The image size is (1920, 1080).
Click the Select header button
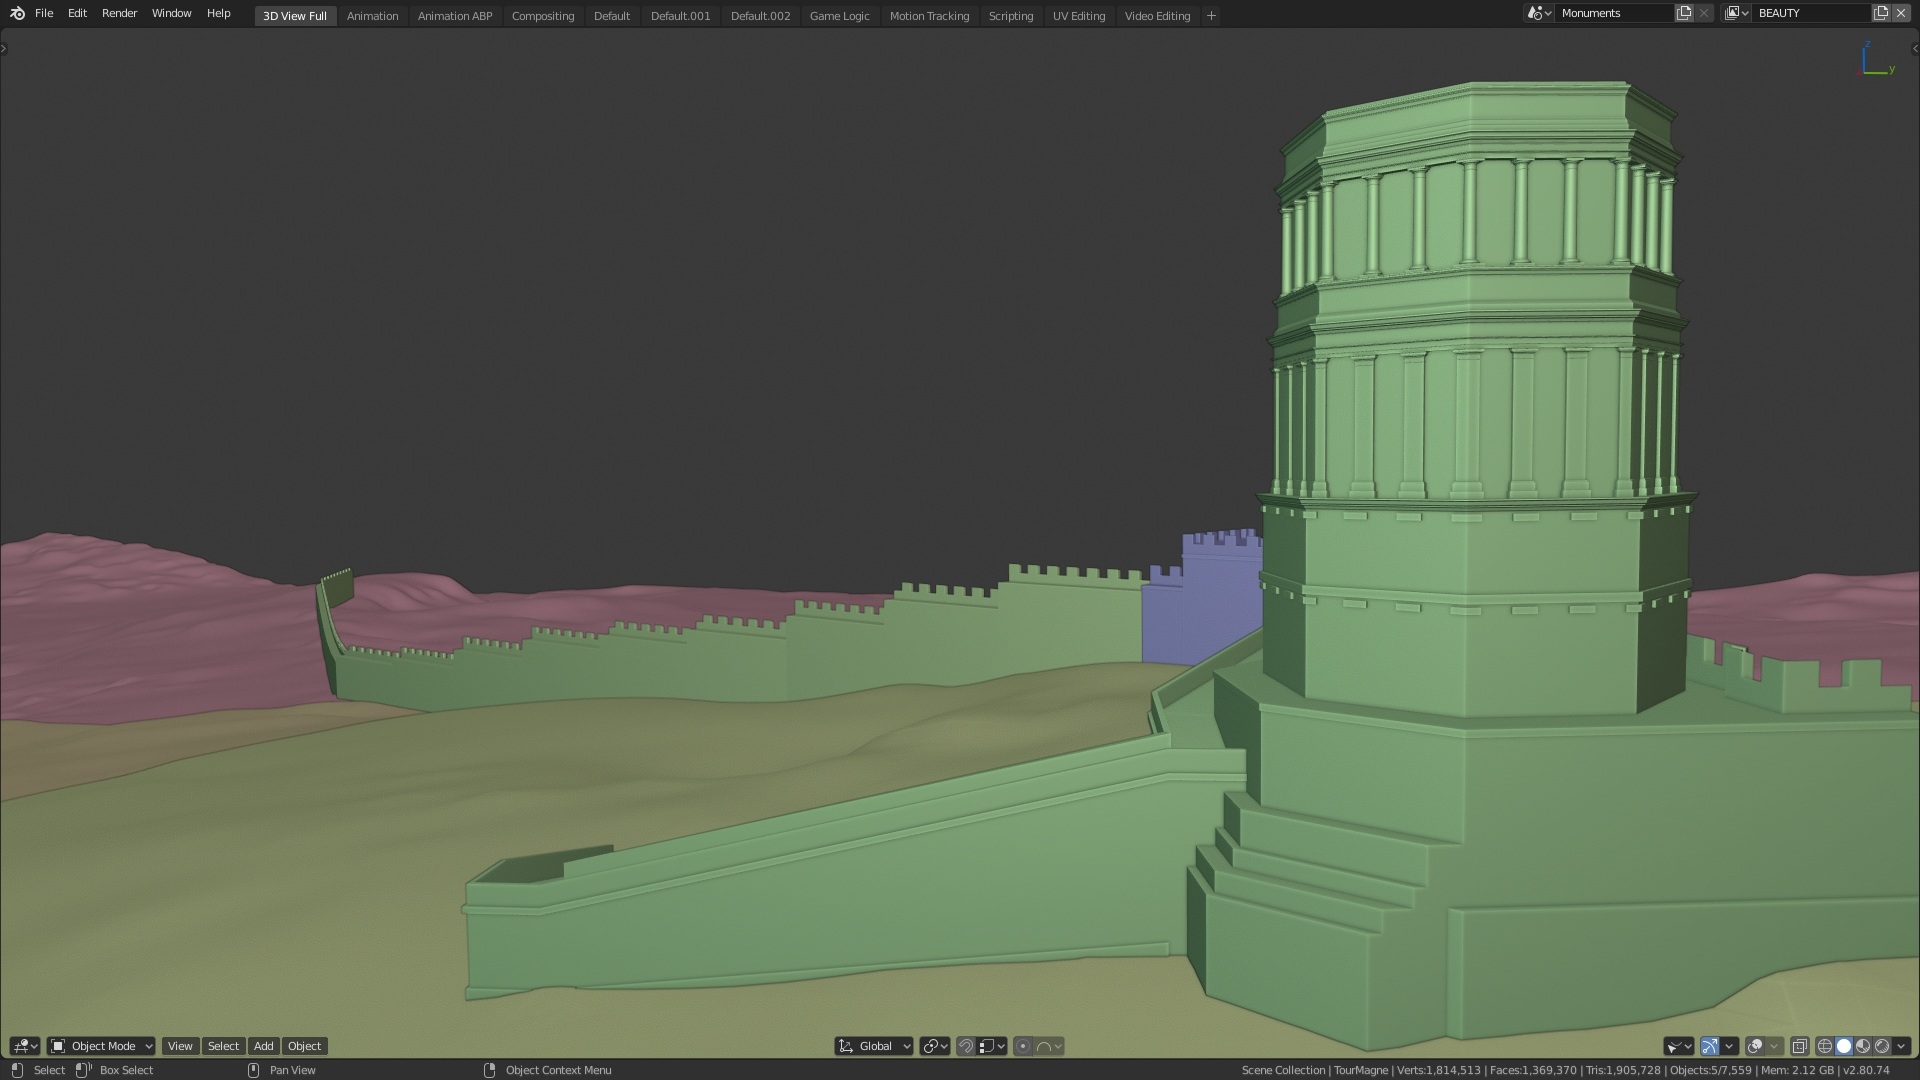(223, 1046)
